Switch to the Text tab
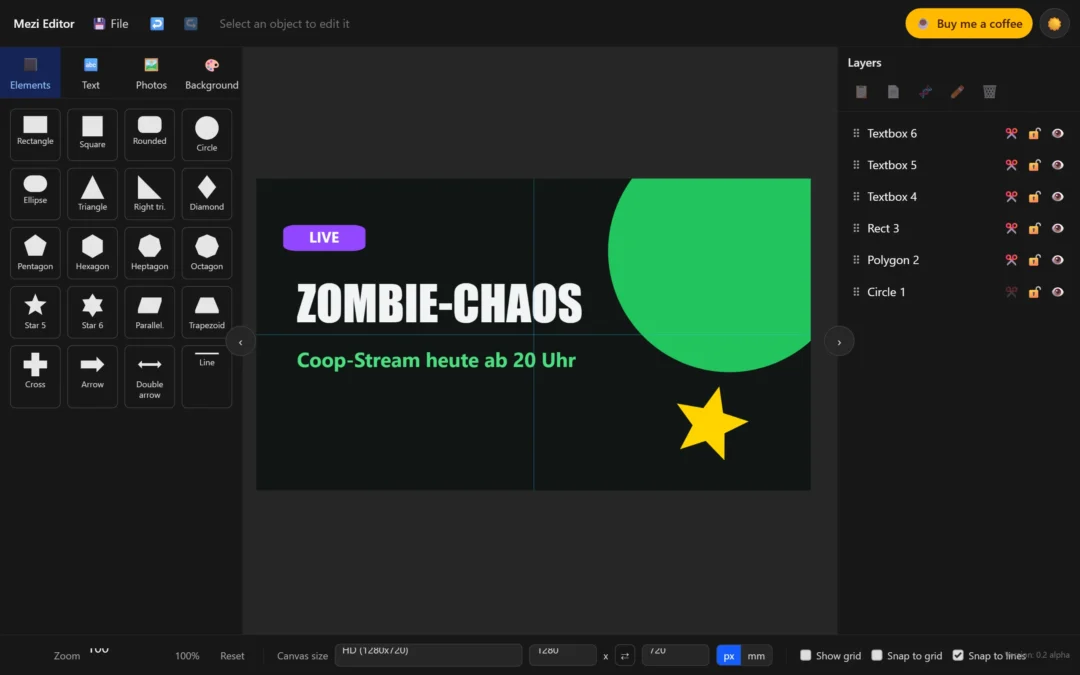 pyautogui.click(x=91, y=73)
